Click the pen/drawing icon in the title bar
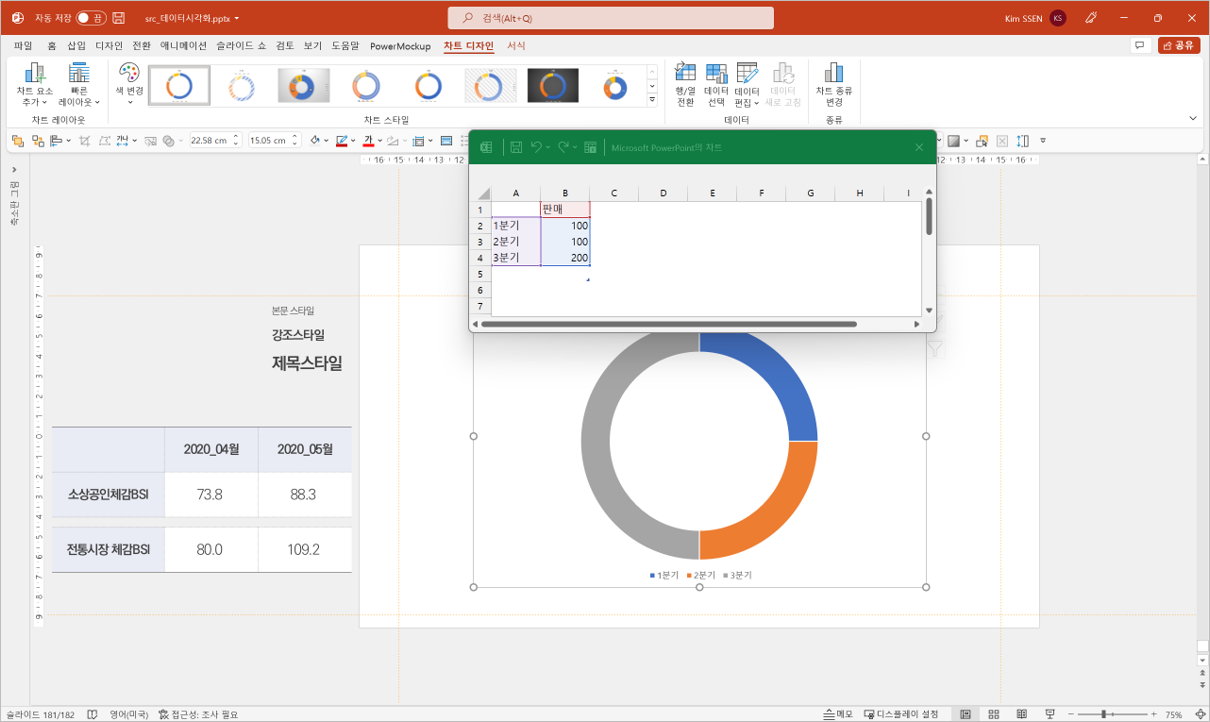Screen dimensions: 1210x722 pos(1092,18)
